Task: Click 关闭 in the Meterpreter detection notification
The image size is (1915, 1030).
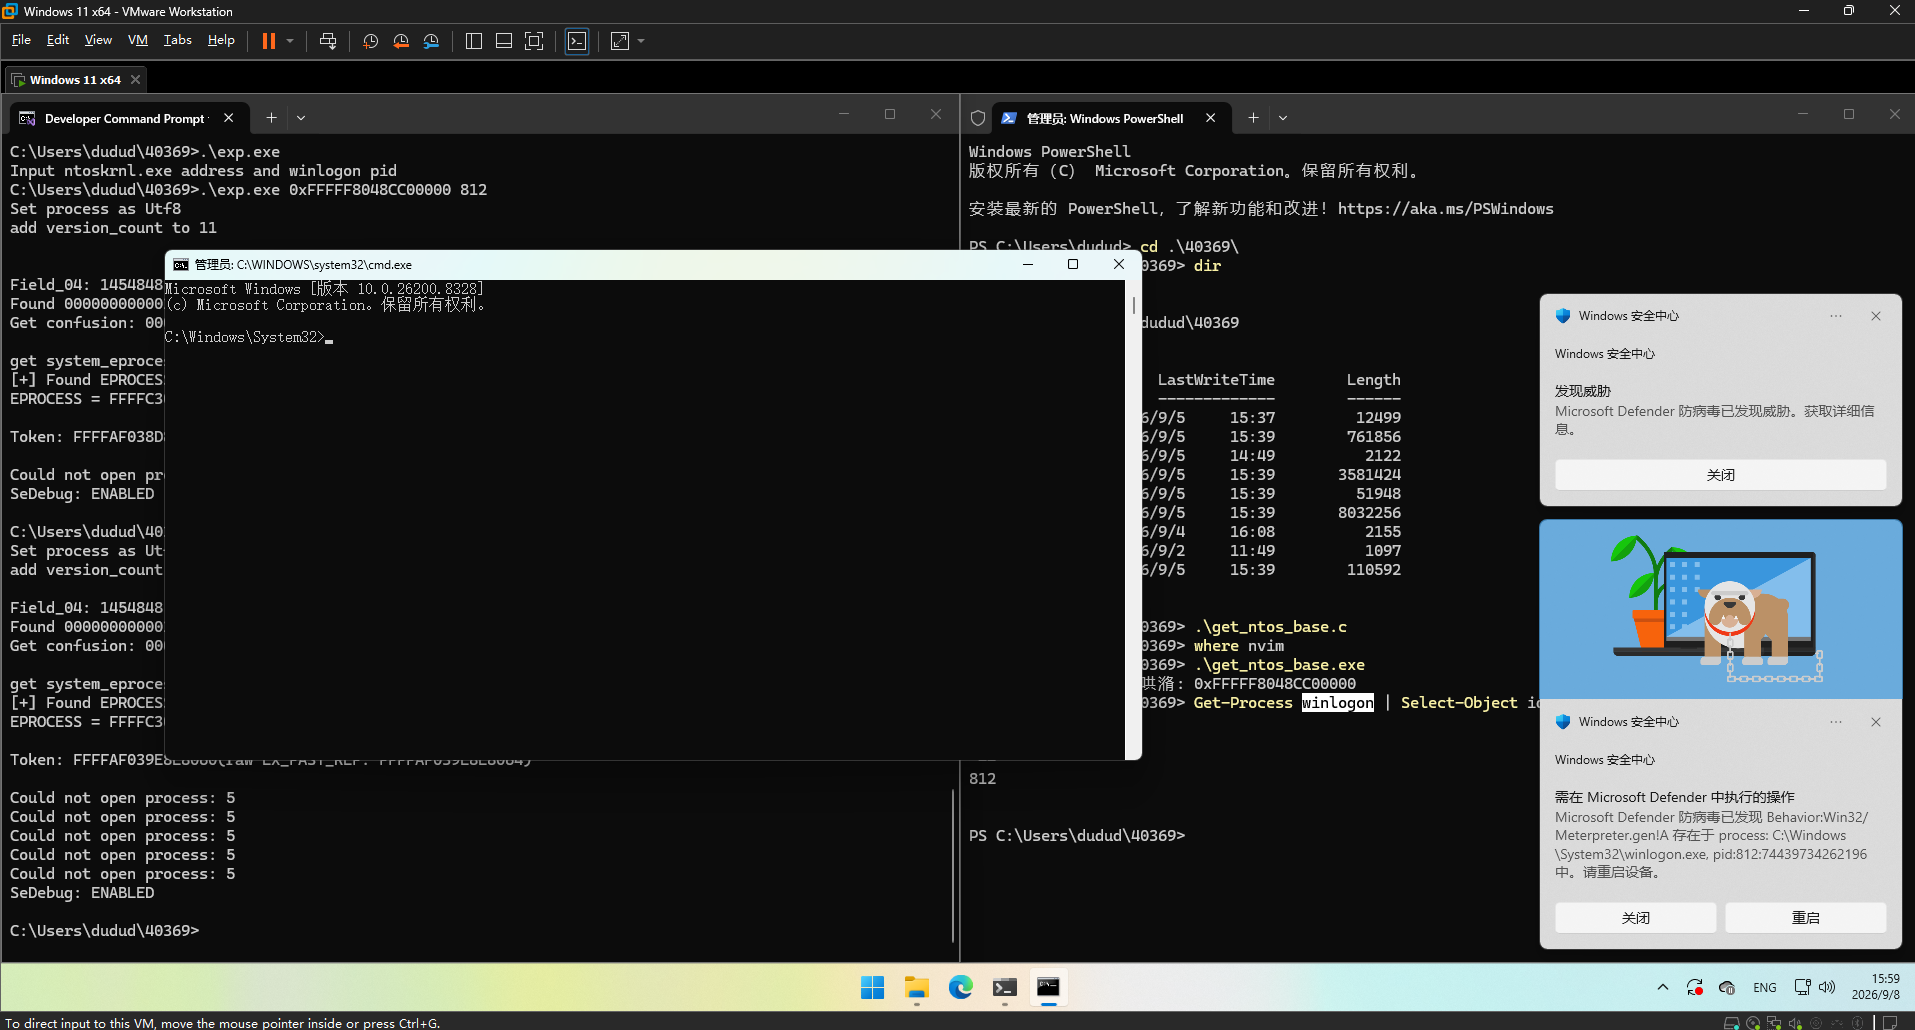Action: (x=1636, y=918)
